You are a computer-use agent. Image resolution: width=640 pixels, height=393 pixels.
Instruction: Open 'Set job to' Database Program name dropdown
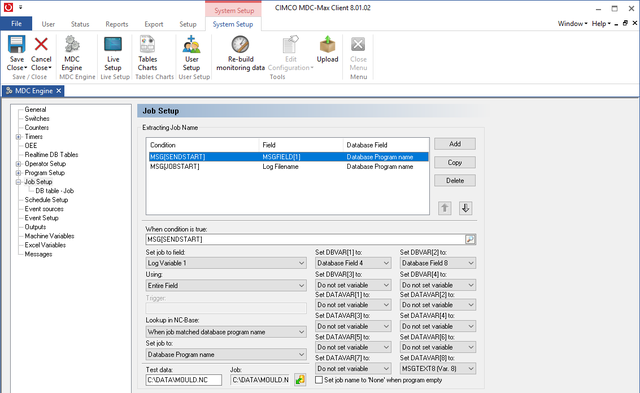pos(226,354)
